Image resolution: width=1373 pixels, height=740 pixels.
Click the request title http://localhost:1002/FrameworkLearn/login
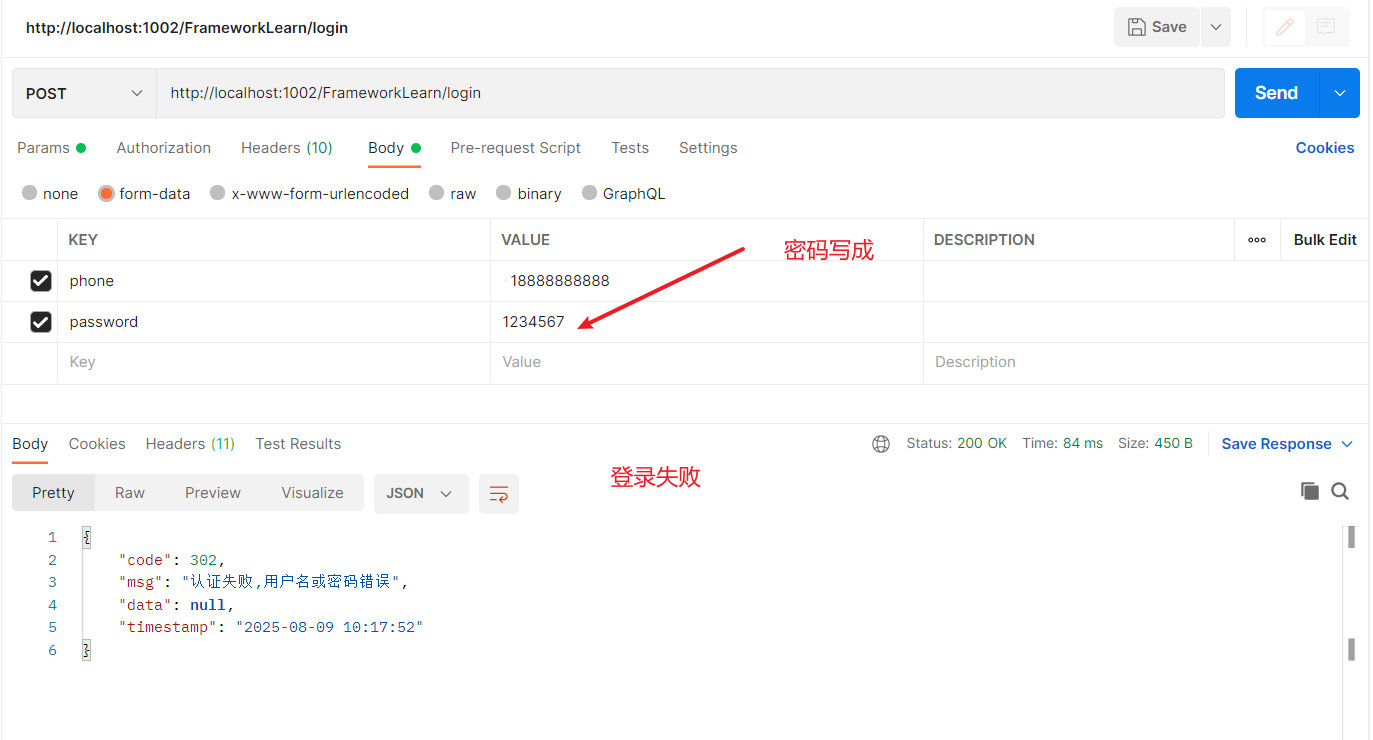click(x=187, y=28)
